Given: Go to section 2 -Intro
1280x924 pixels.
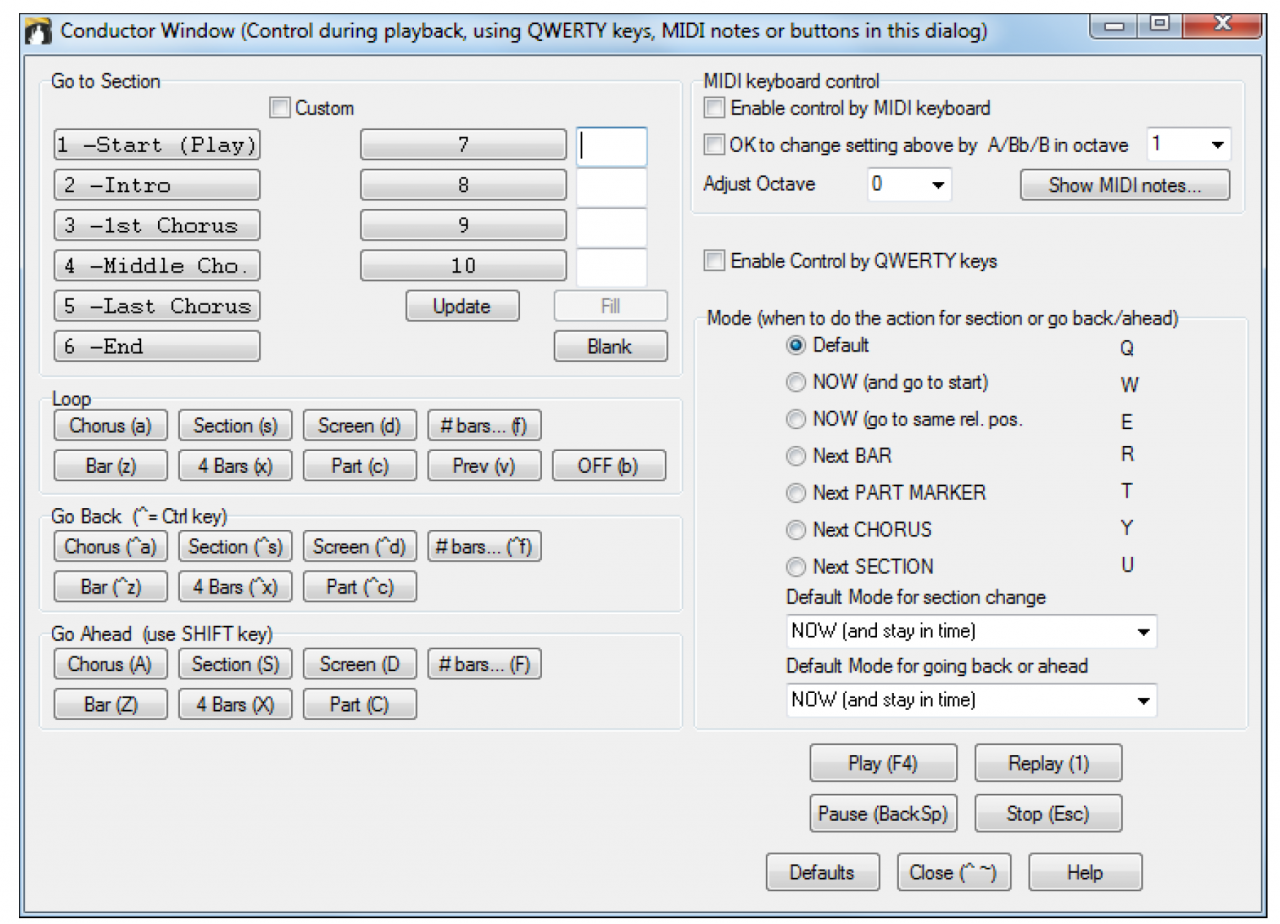Looking at the screenshot, I should [157, 185].
